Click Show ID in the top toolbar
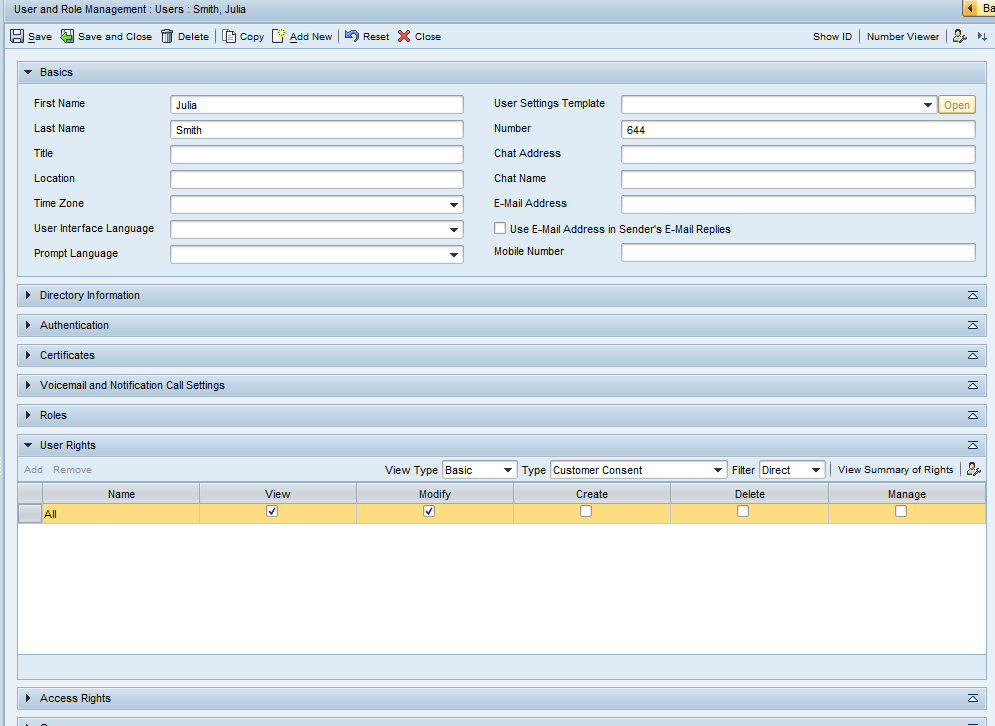 [832, 36]
